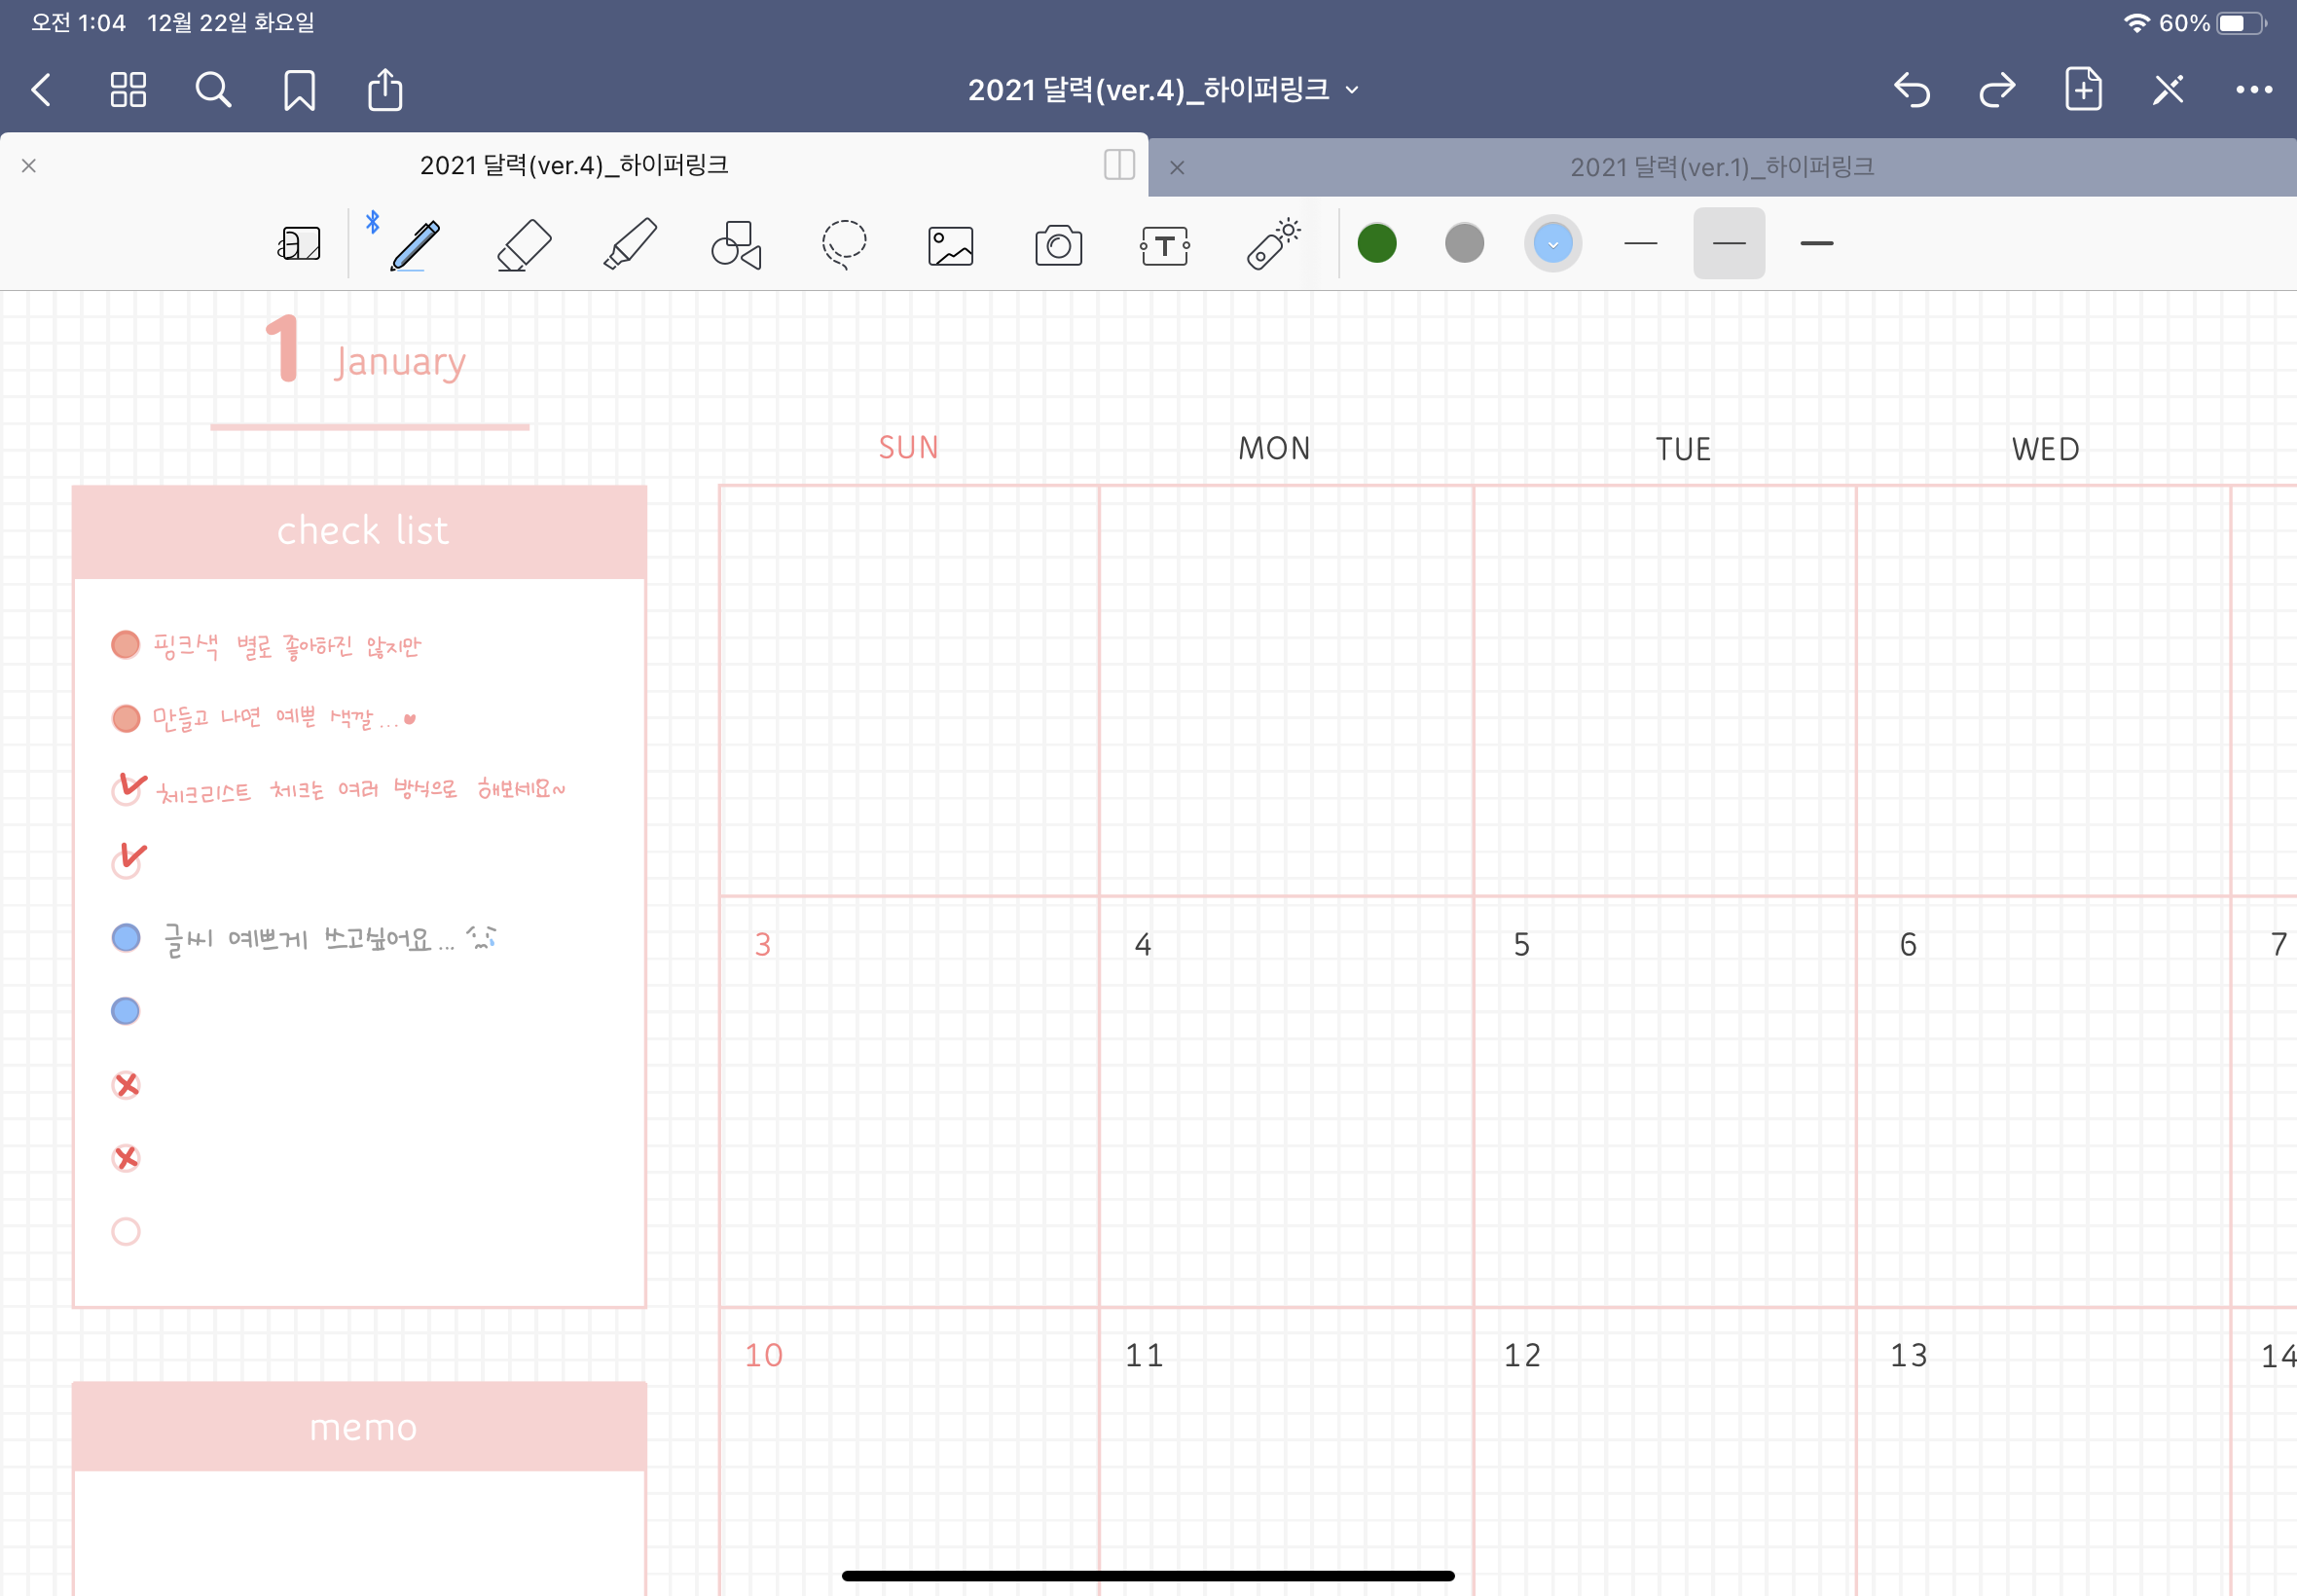Redo the last action
The image size is (2297, 1596).
click(x=1997, y=90)
